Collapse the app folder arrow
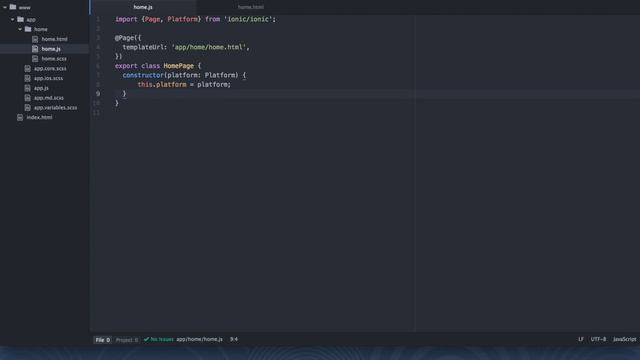 13,19
